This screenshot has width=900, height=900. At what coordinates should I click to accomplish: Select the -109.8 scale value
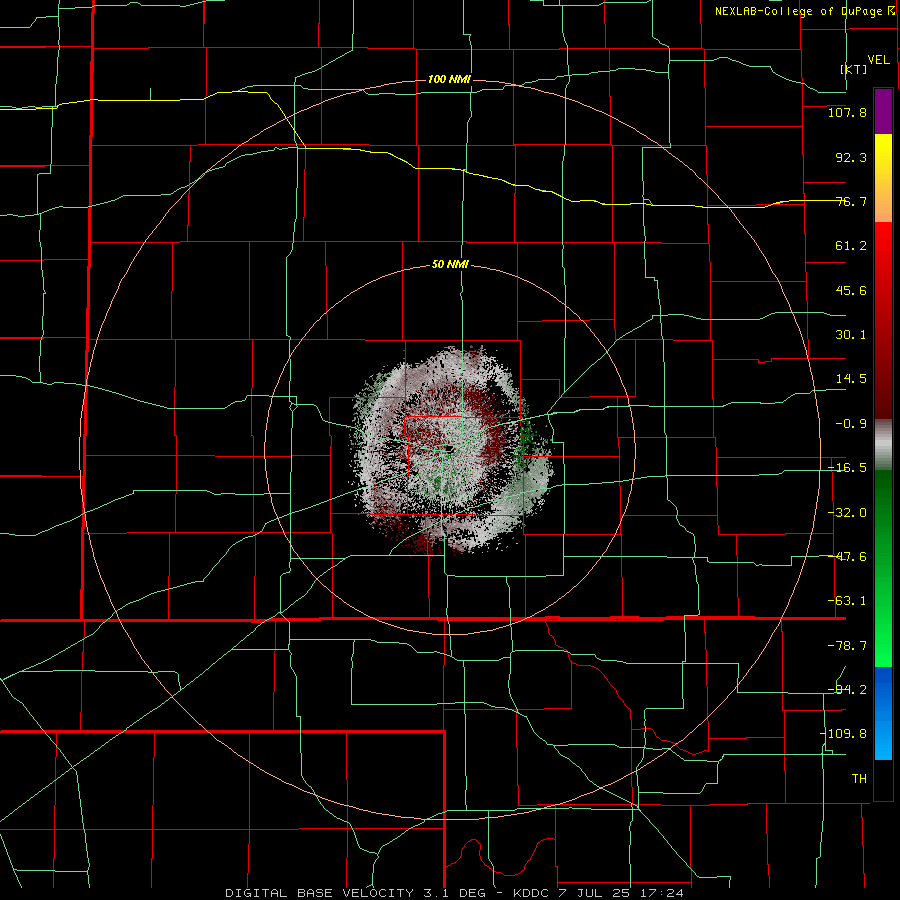coord(843,734)
